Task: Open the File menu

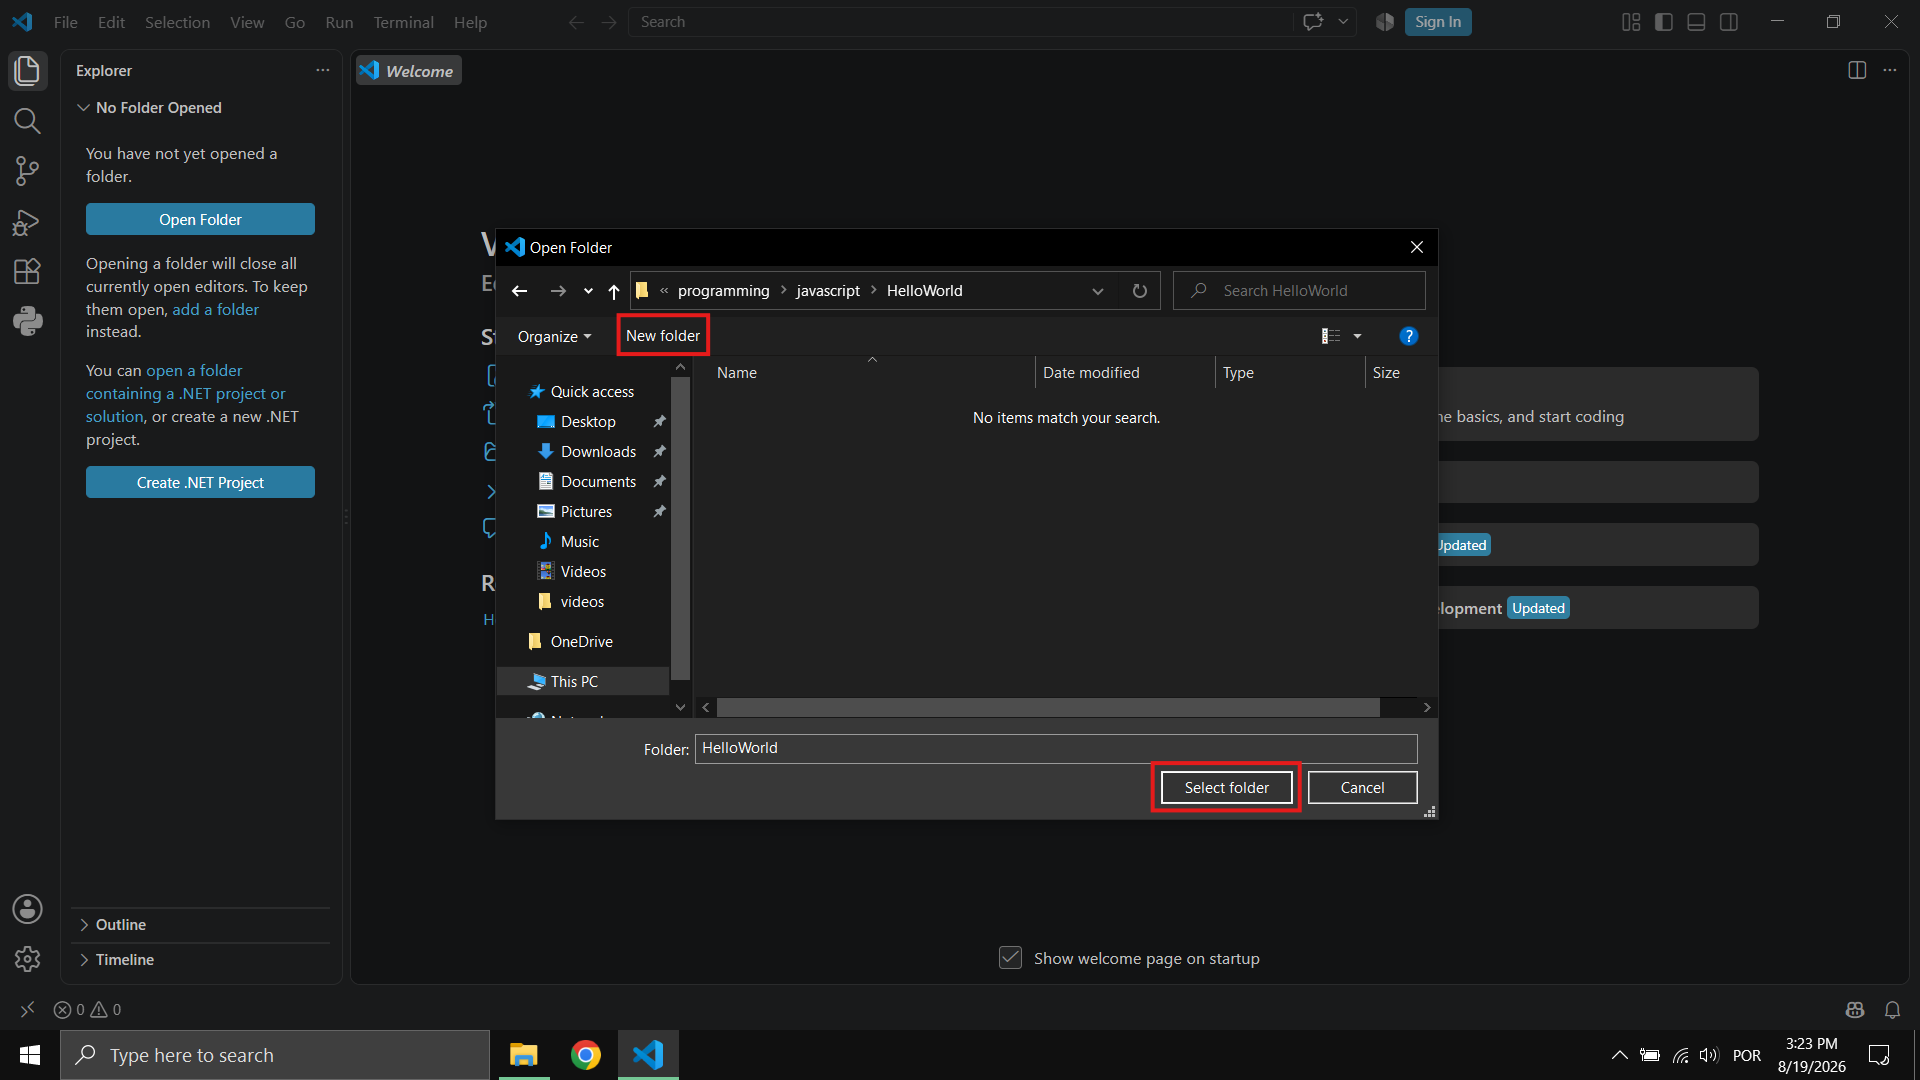Action: click(66, 22)
